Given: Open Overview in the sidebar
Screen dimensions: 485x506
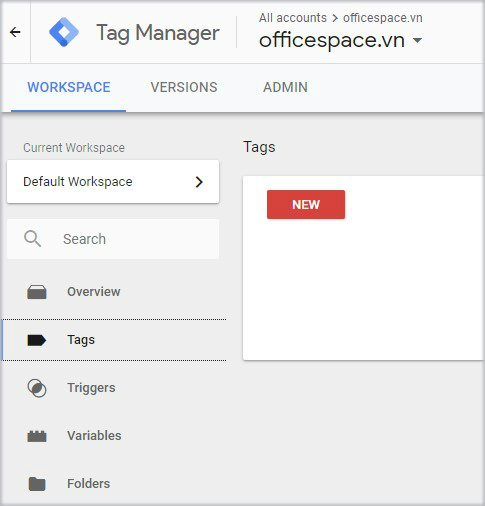Looking at the screenshot, I should 114,292.
